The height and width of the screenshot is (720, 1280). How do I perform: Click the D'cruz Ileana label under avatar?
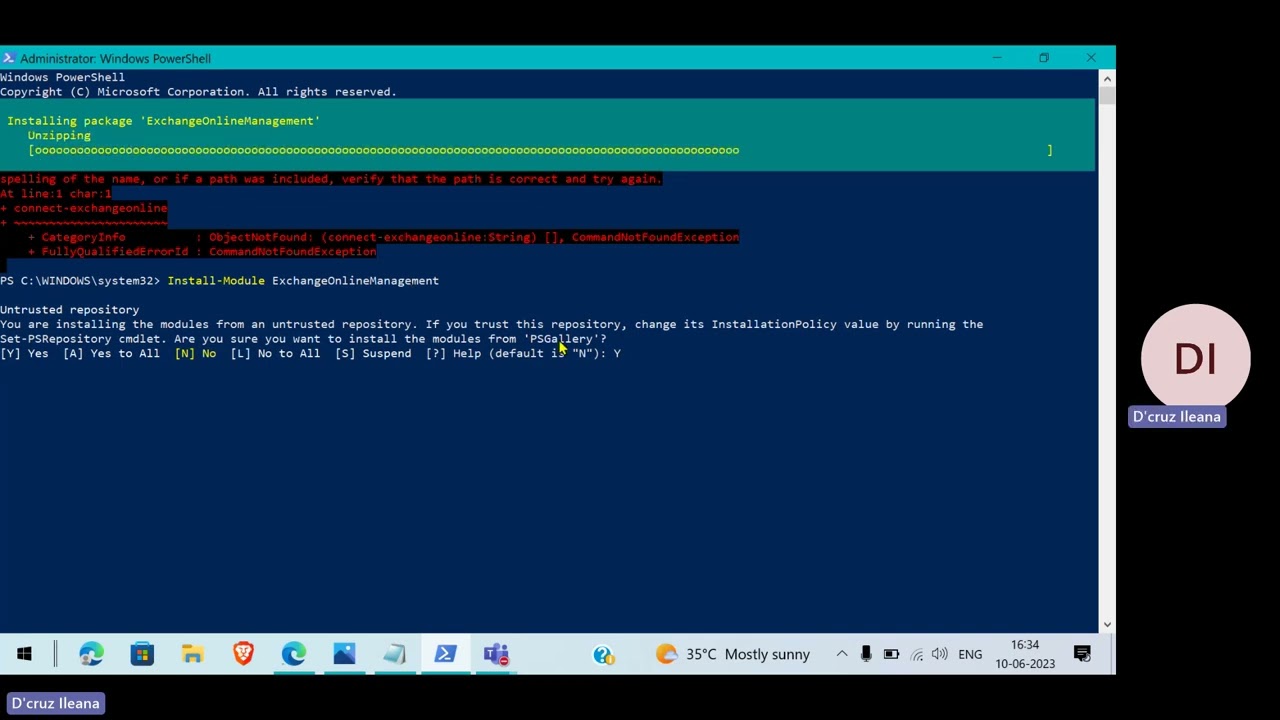(x=1177, y=417)
